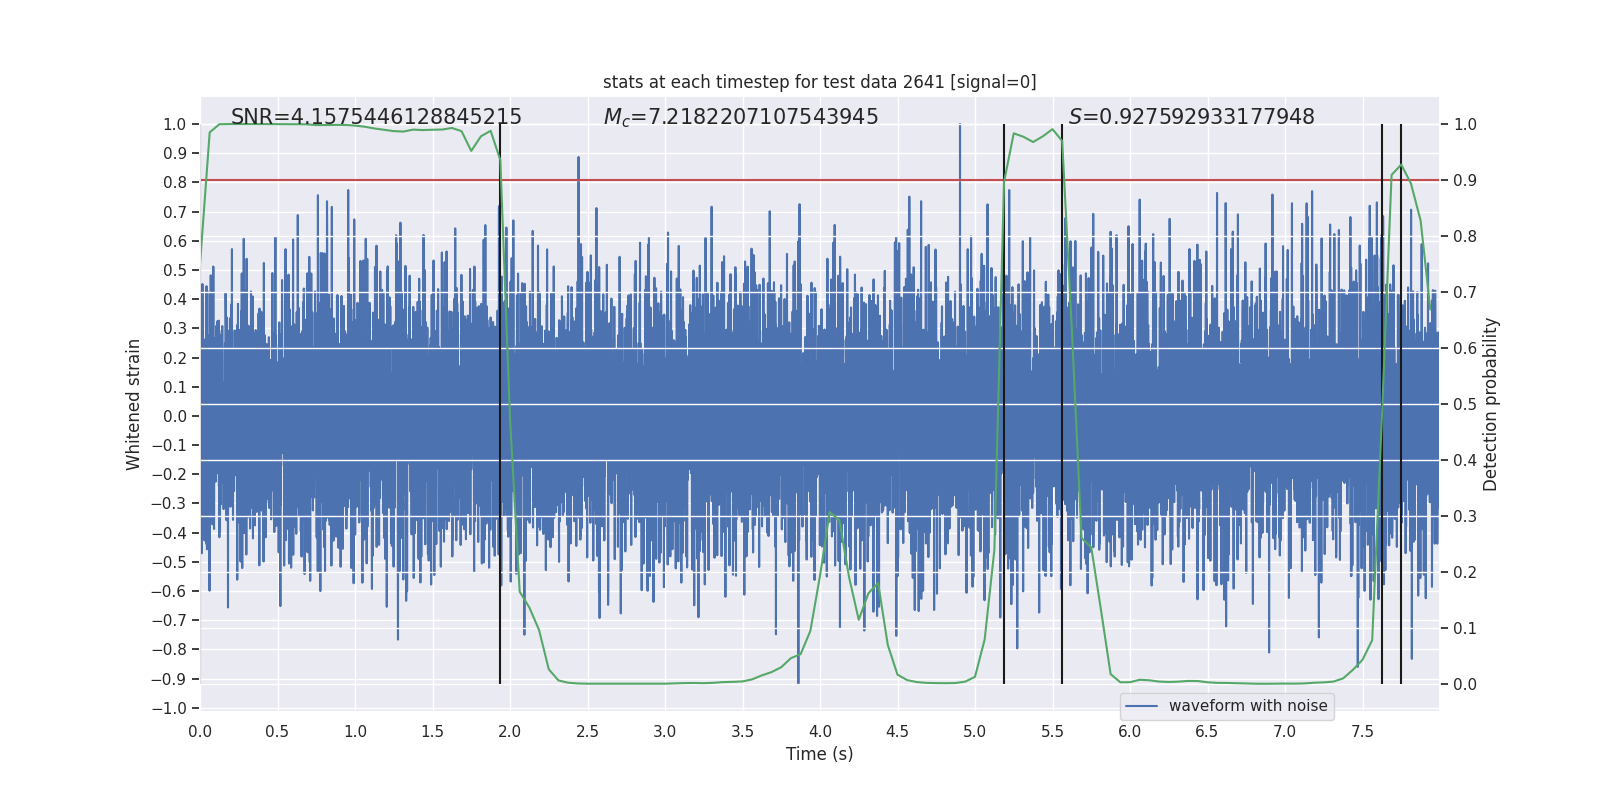Click the green curve peak near 4.05 s

(x=829, y=514)
